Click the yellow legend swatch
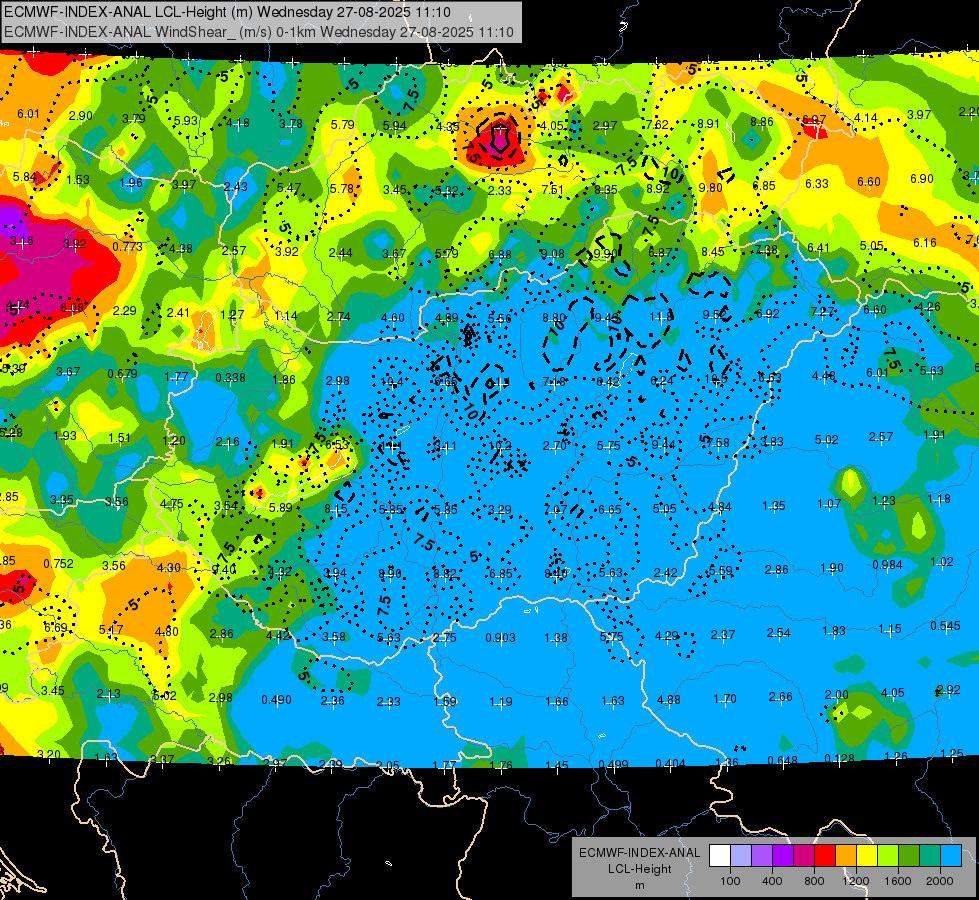This screenshot has height=900, width=979. [867, 855]
